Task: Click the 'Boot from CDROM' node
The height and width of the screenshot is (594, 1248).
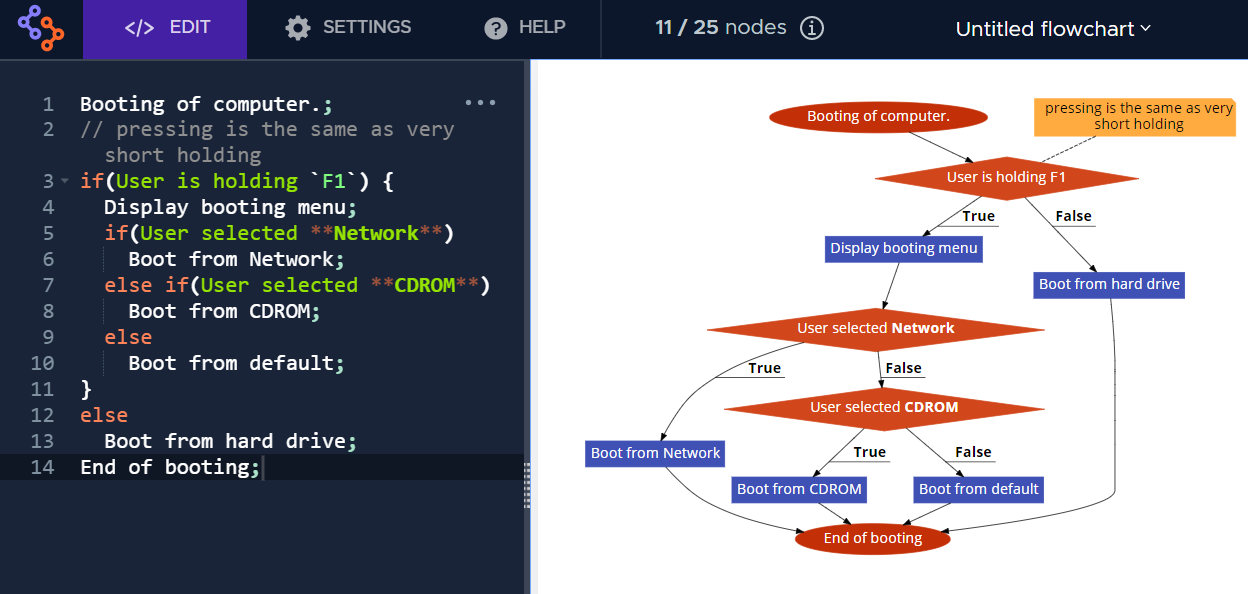Action: [799, 489]
